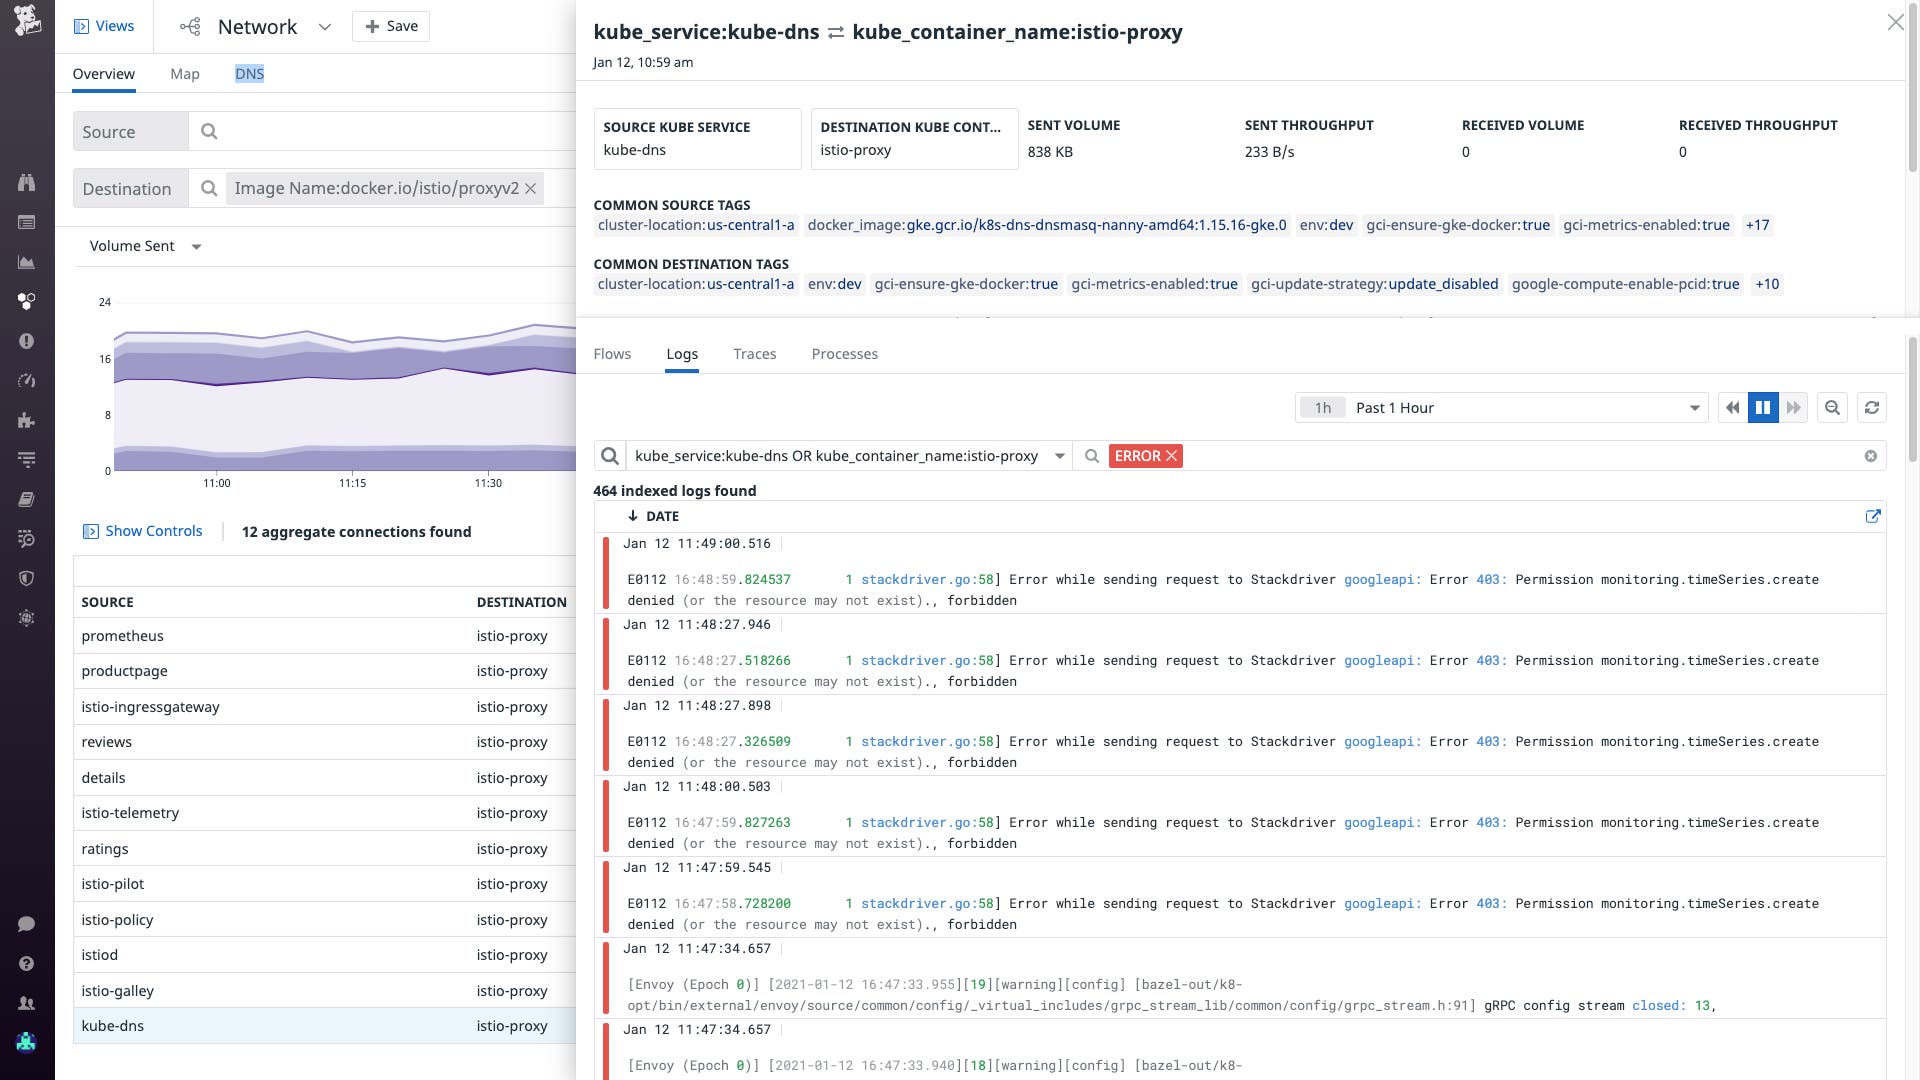The height and width of the screenshot is (1080, 1920).
Task: Expand the +17 common source tags
Action: (1757, 225)
